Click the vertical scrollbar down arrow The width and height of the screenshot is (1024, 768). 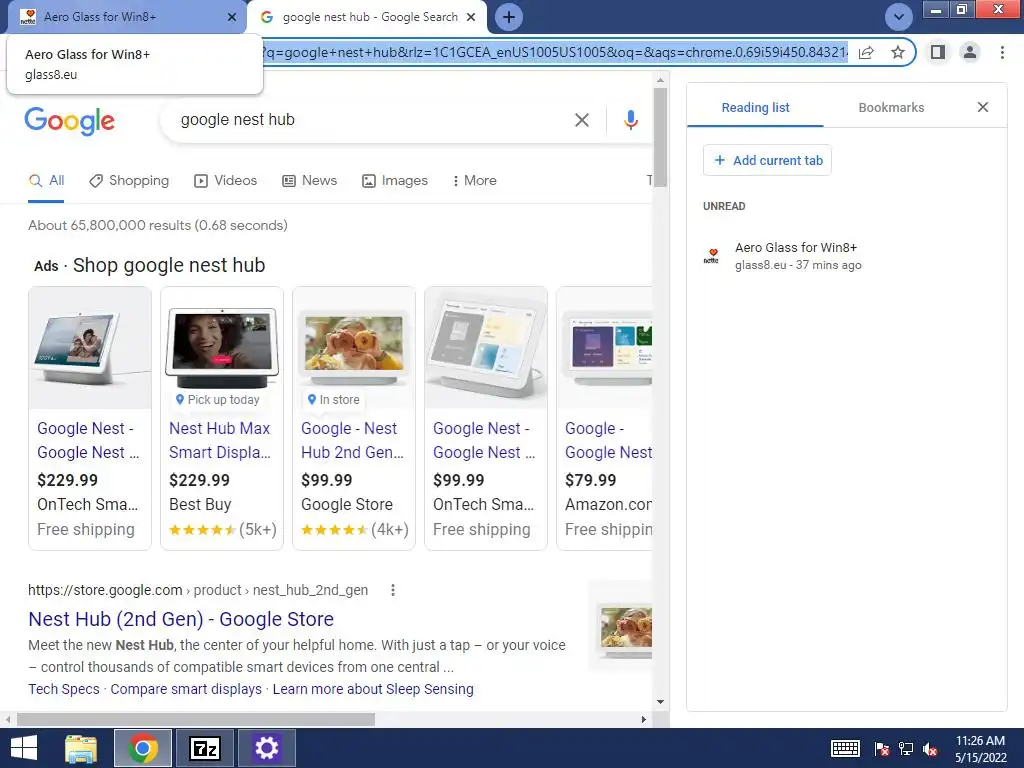660,702
